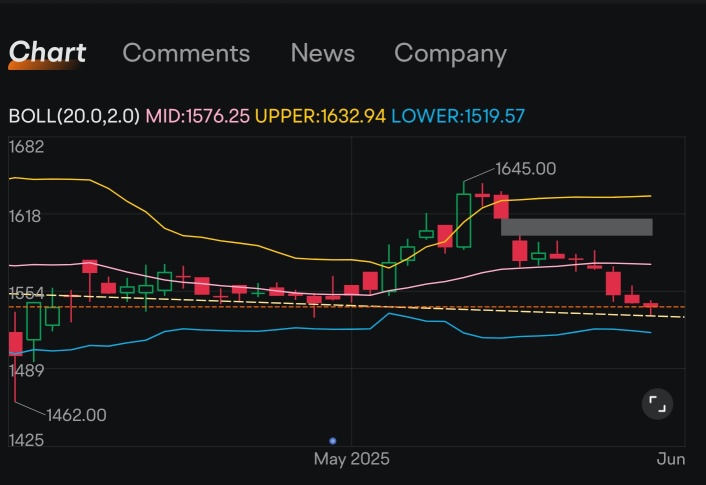Image resolution: width=706 pixels, height=485 pixels.
Task: Select the gray rectangle drawn on chart
Action: (x=577, y=227)
